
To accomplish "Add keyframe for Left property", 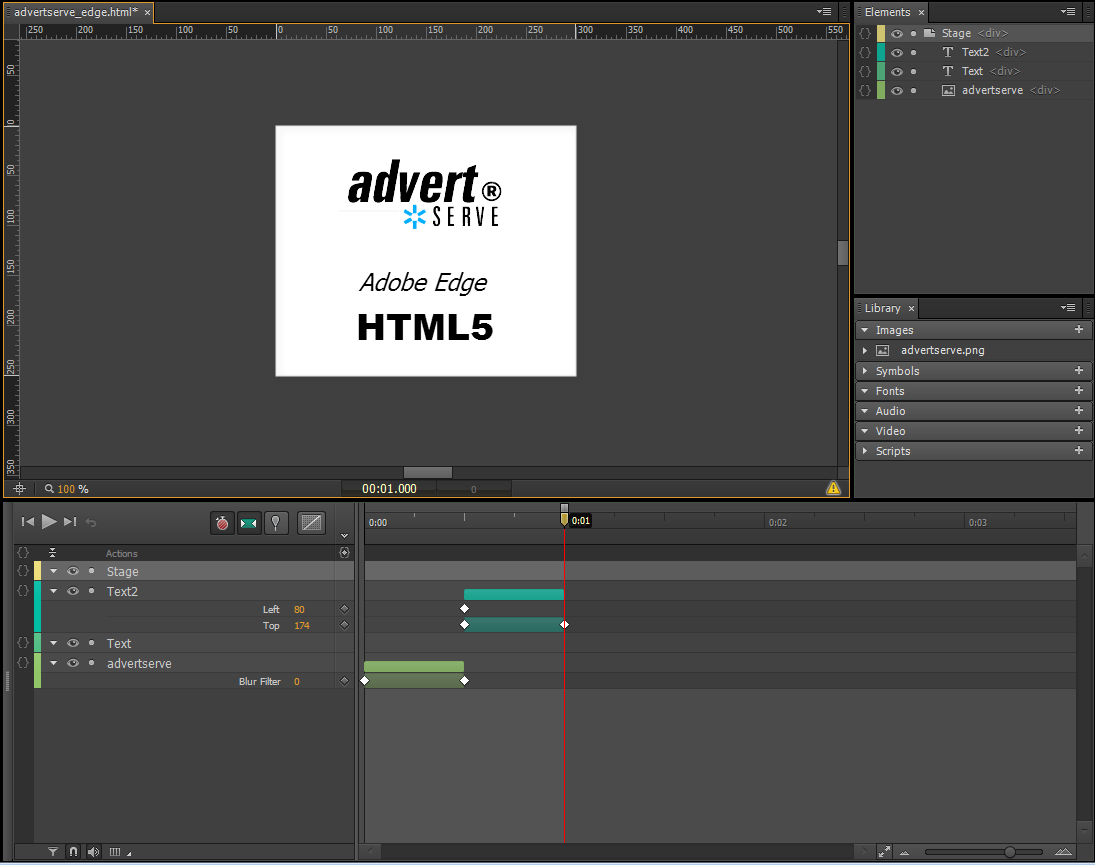I will 344,609.
